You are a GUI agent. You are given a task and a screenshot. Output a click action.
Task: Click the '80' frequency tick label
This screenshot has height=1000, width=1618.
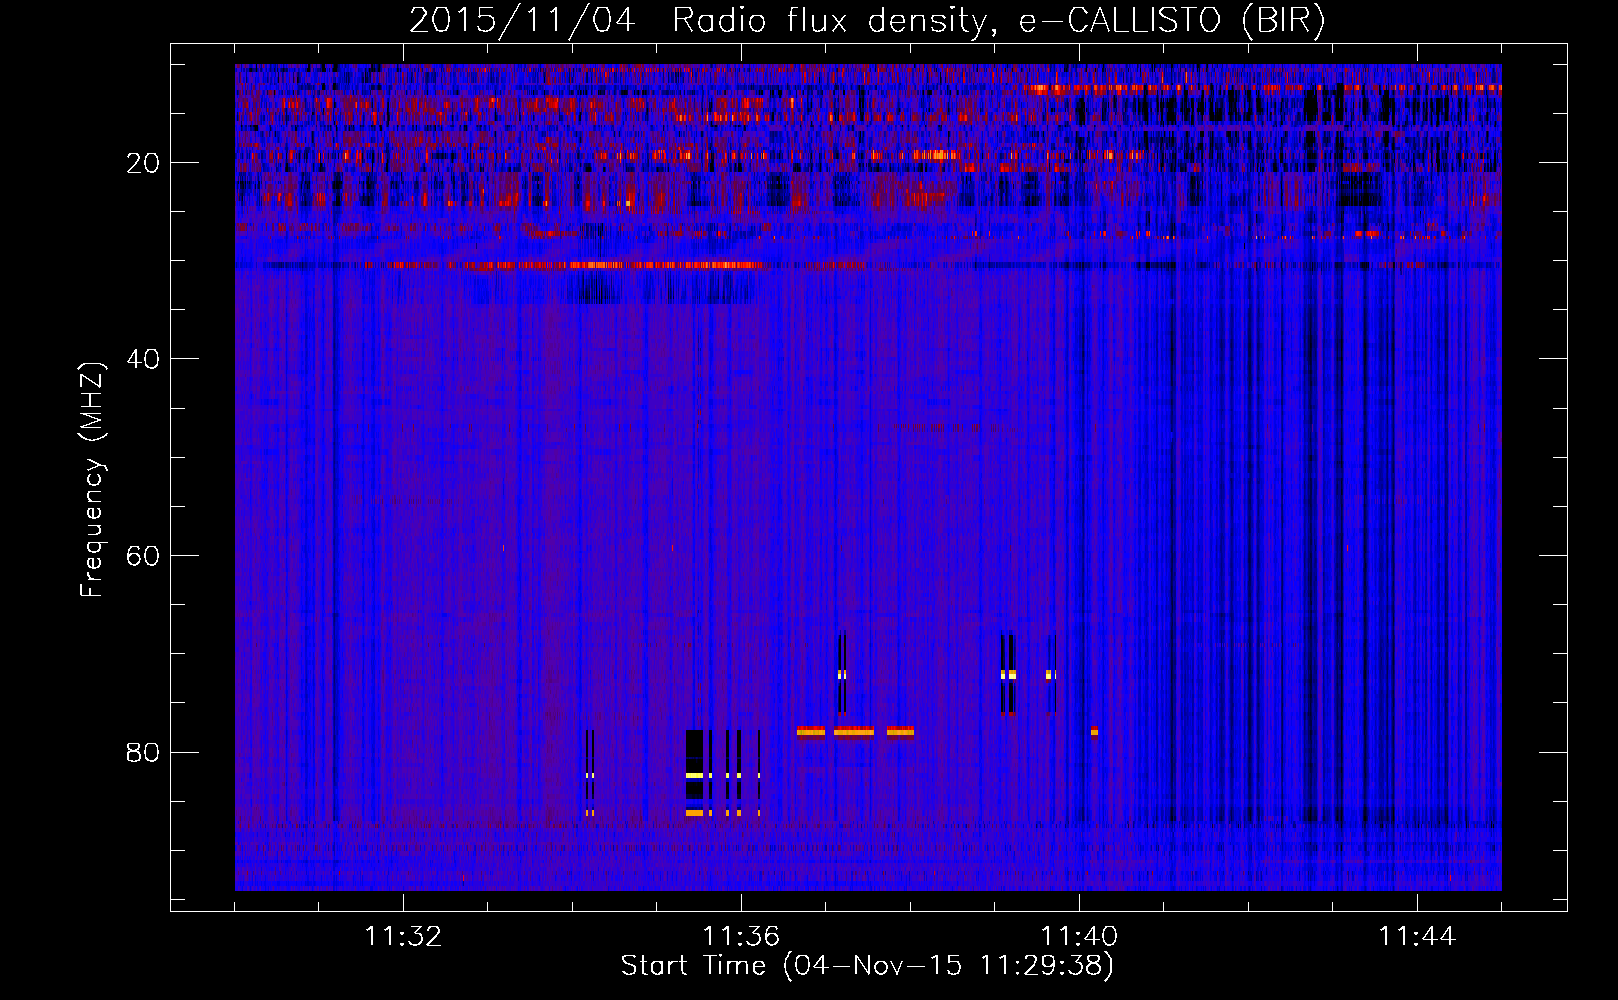click(x=143, y=752)
